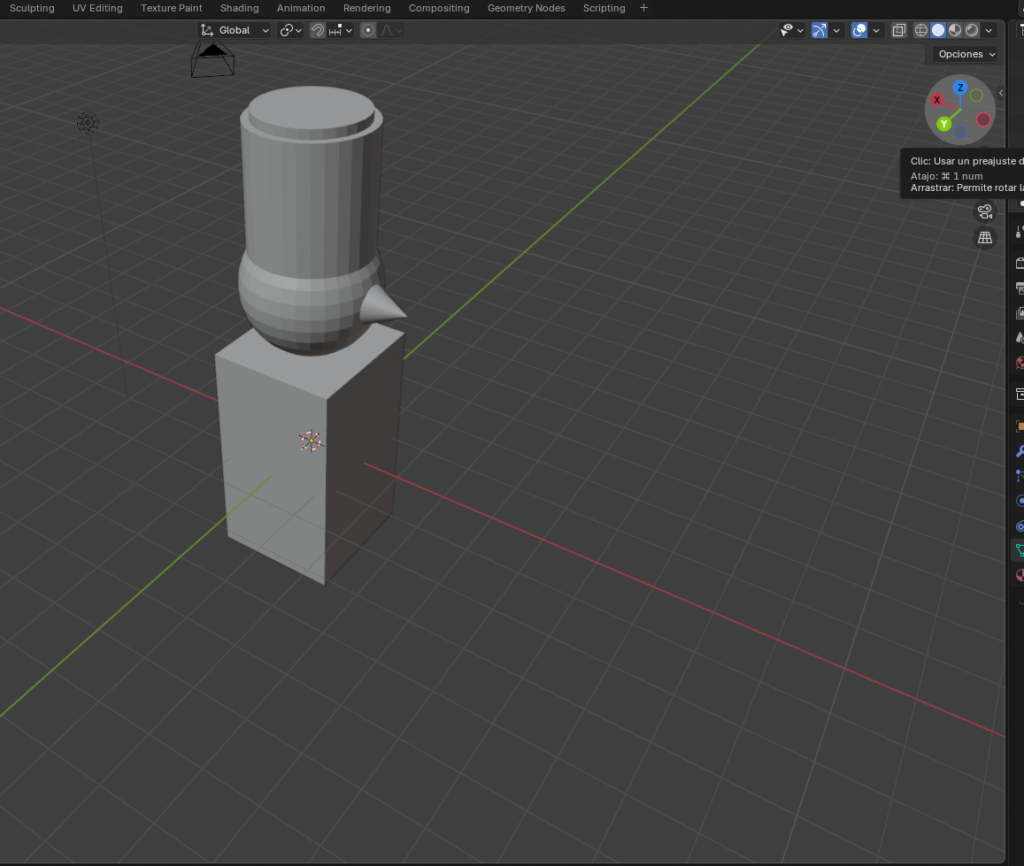
Task: Toggle camera view with the camera icon
Action: point(985,211)
